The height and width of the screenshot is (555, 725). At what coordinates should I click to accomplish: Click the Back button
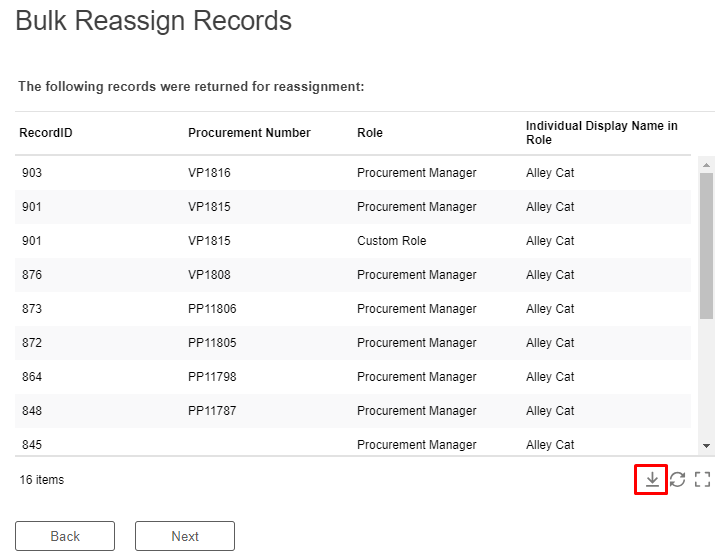tap(65, 536)
